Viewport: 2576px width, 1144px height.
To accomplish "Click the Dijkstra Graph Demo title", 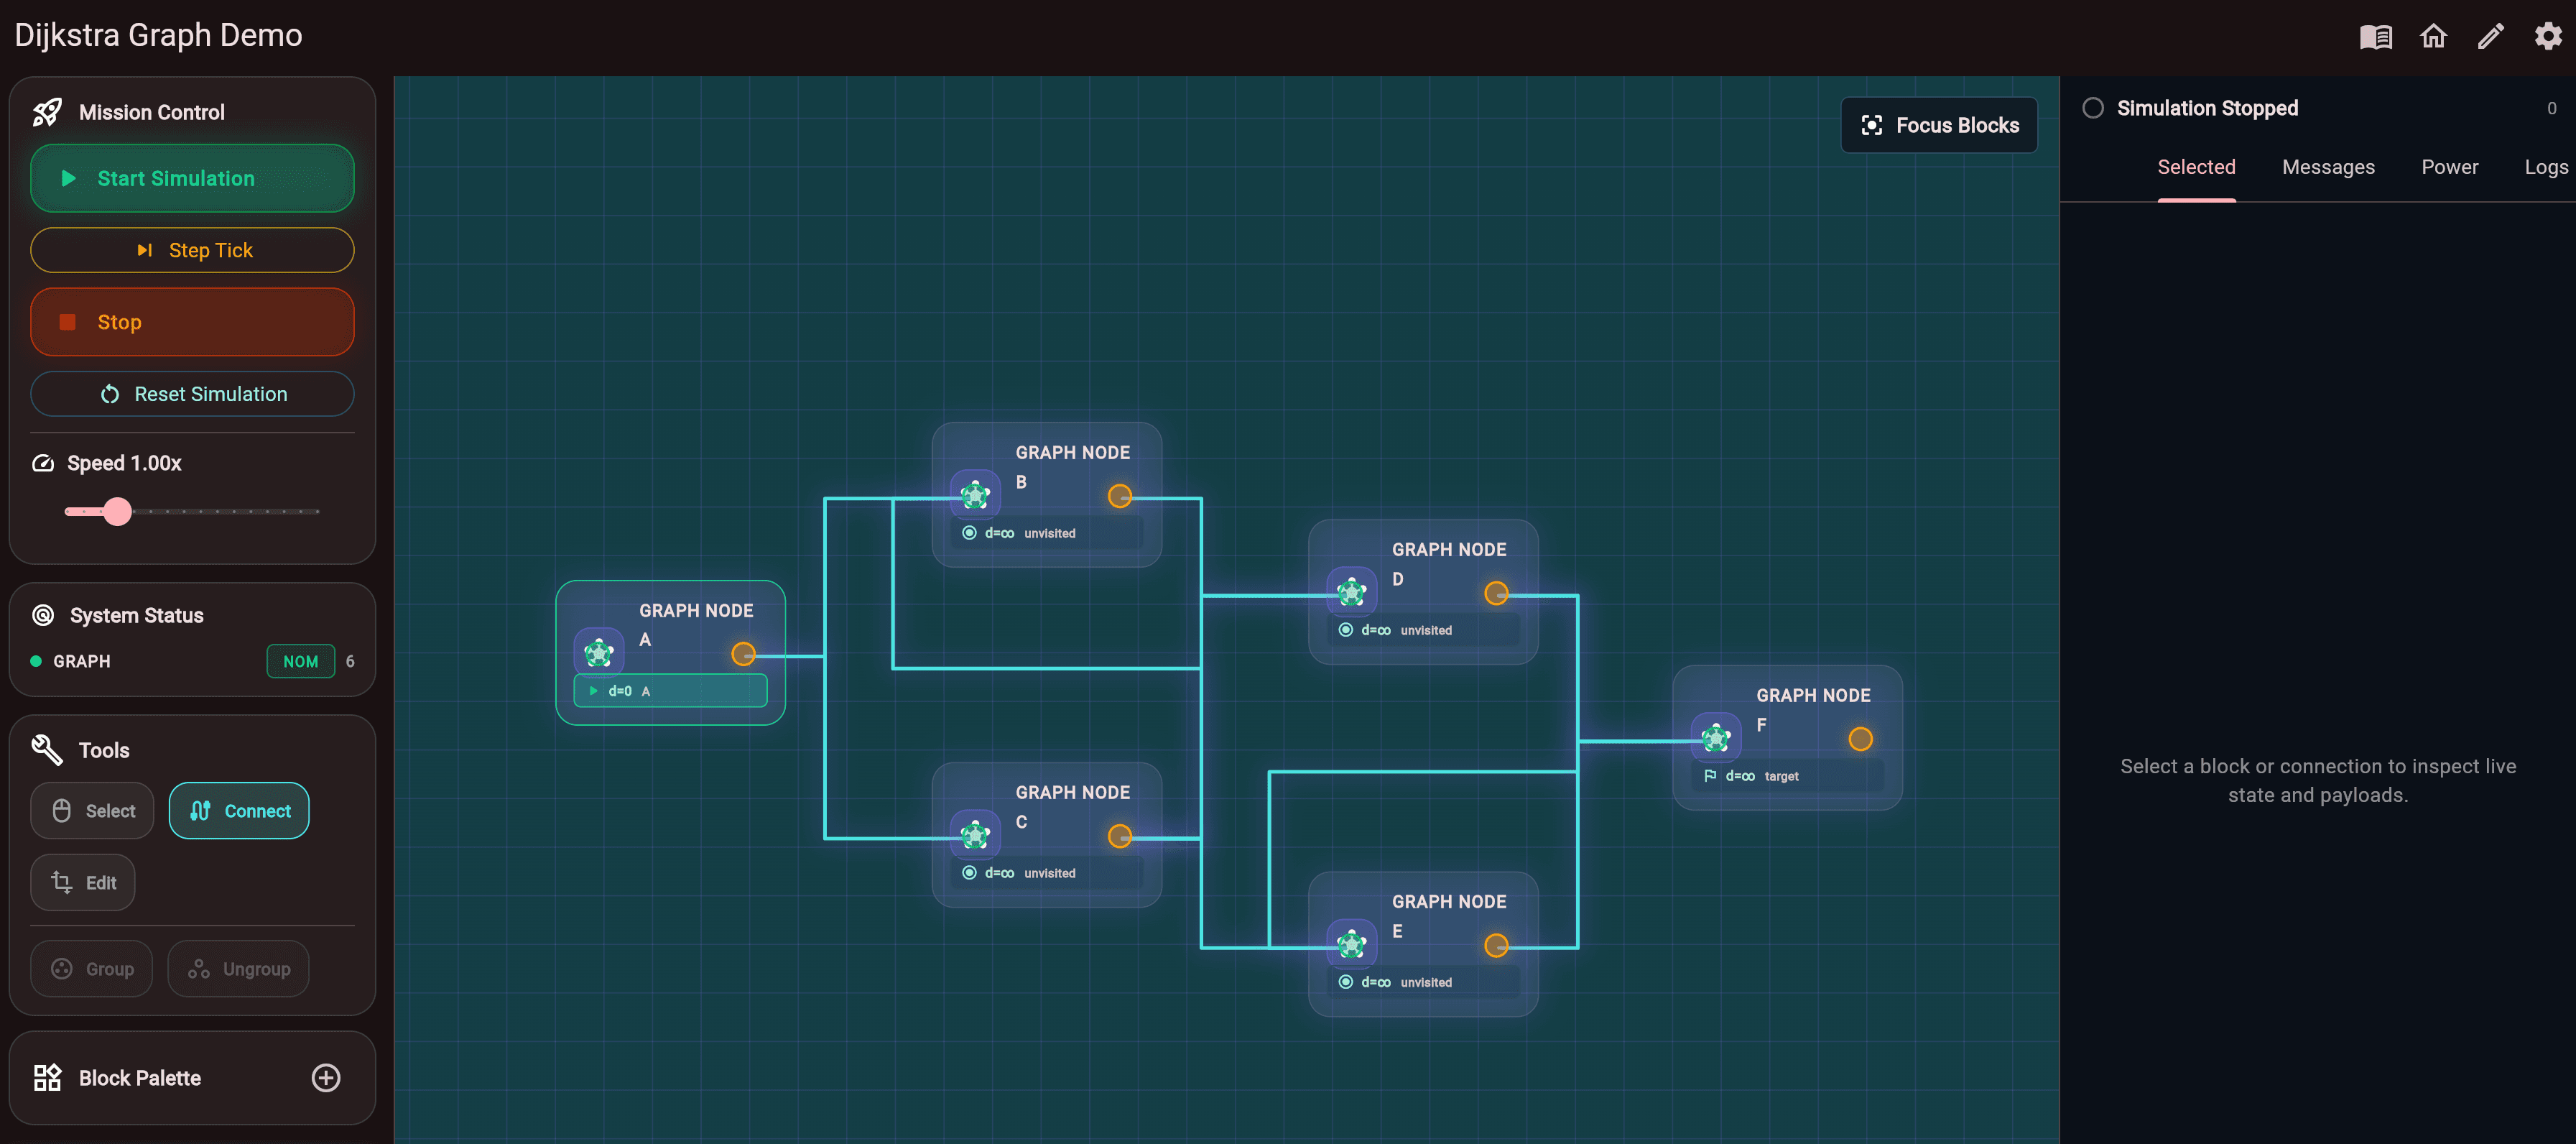I will click(158, 35).
